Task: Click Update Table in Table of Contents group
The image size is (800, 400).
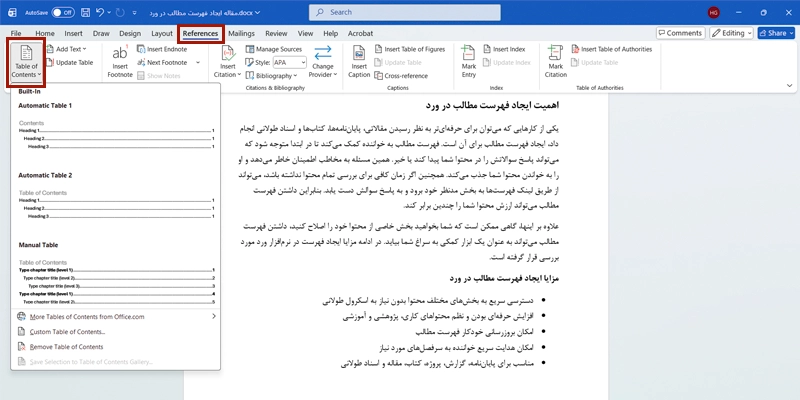Action: [x=69, y=62]
